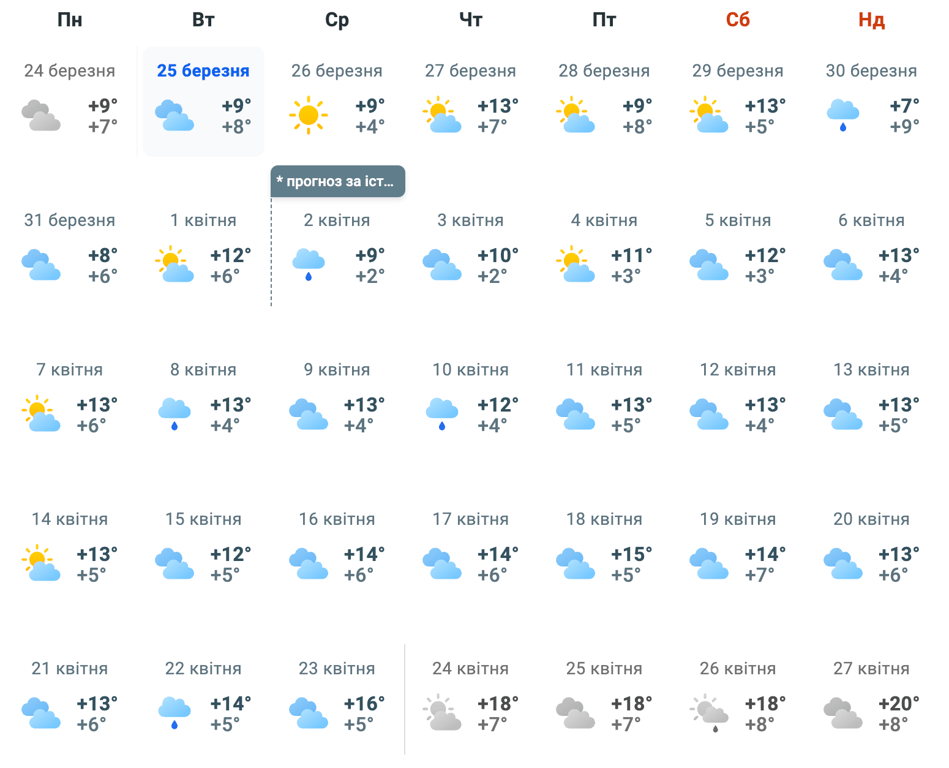The height and width of the screenshot is (768, 949).
Task: Click the partly sunny icon for 7 квітня
Action: [41, 414]
